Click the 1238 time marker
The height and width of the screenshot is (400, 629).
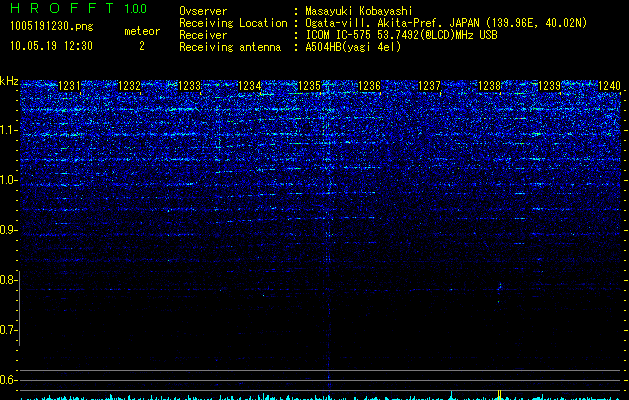(x=489, y=86)
